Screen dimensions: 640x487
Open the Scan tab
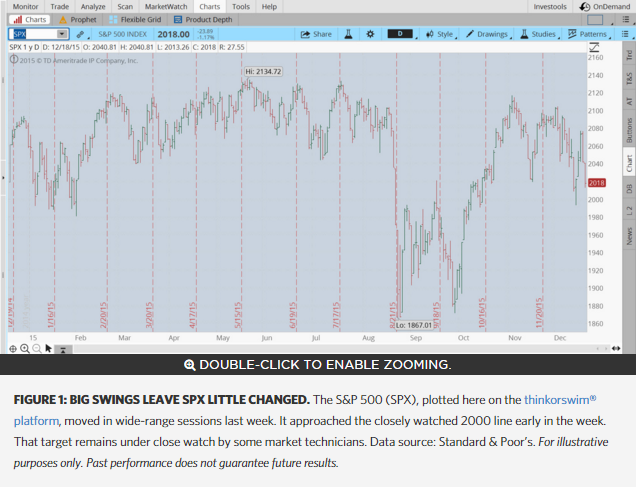[x=125, y=7]
